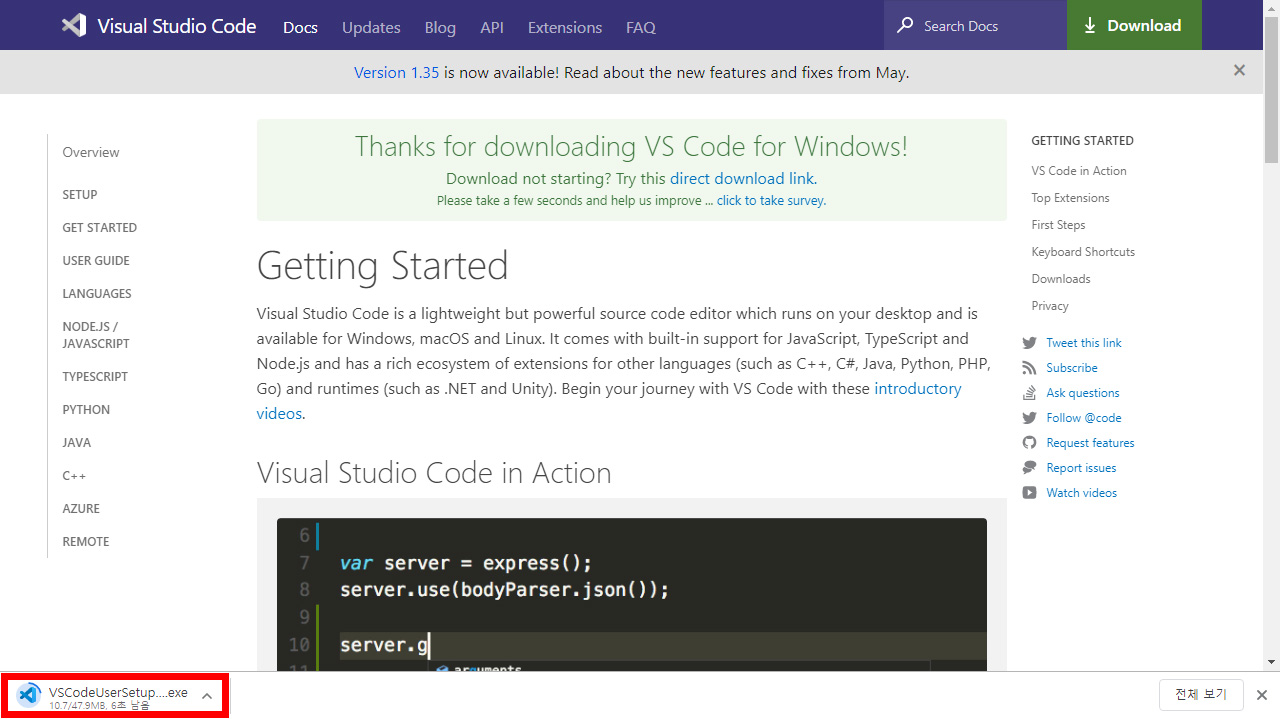
Task: Close the browser download bar
Action: (1262, 695)
